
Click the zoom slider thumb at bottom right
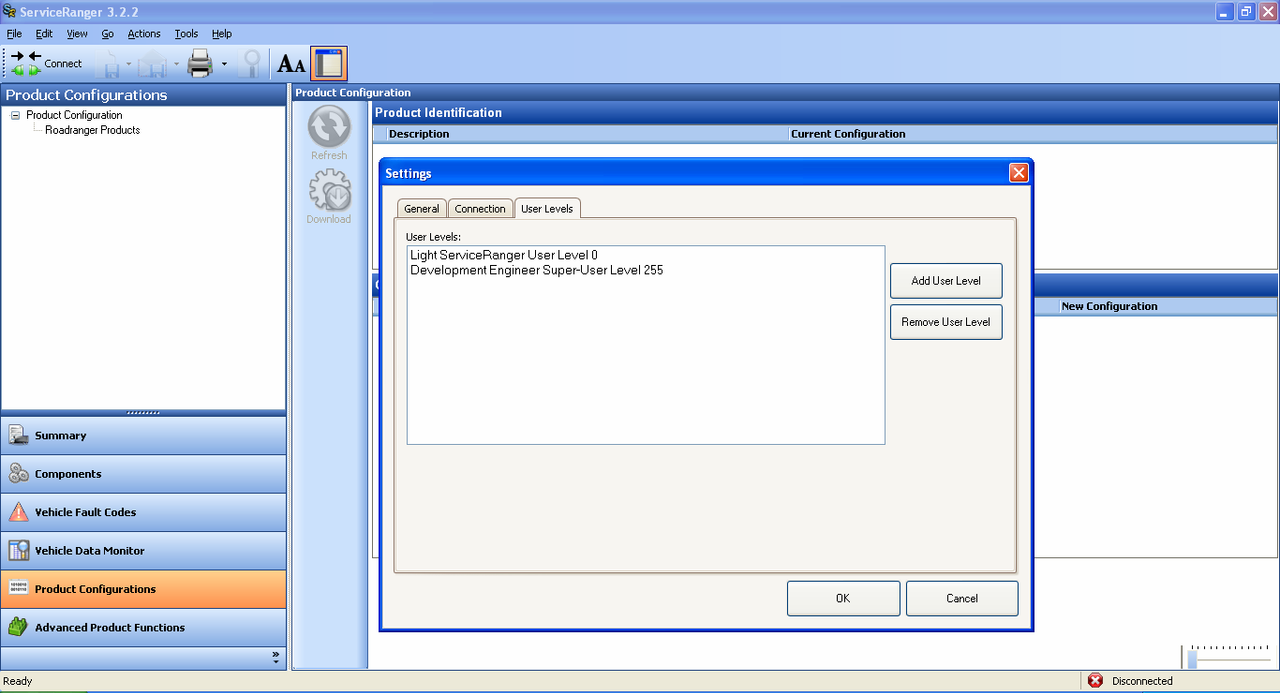point(1192,660)
